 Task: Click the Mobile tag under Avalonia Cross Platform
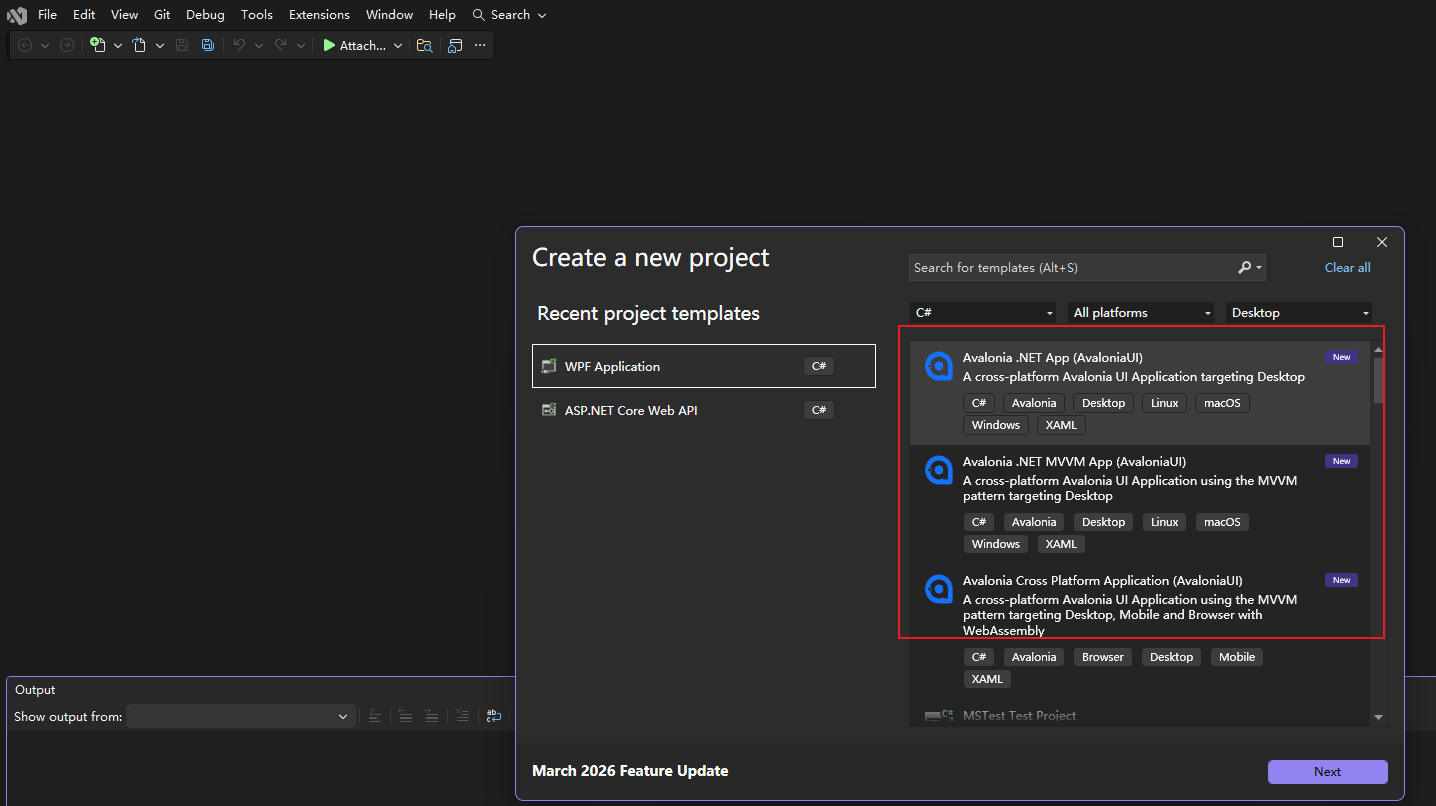click(1237, 657)
